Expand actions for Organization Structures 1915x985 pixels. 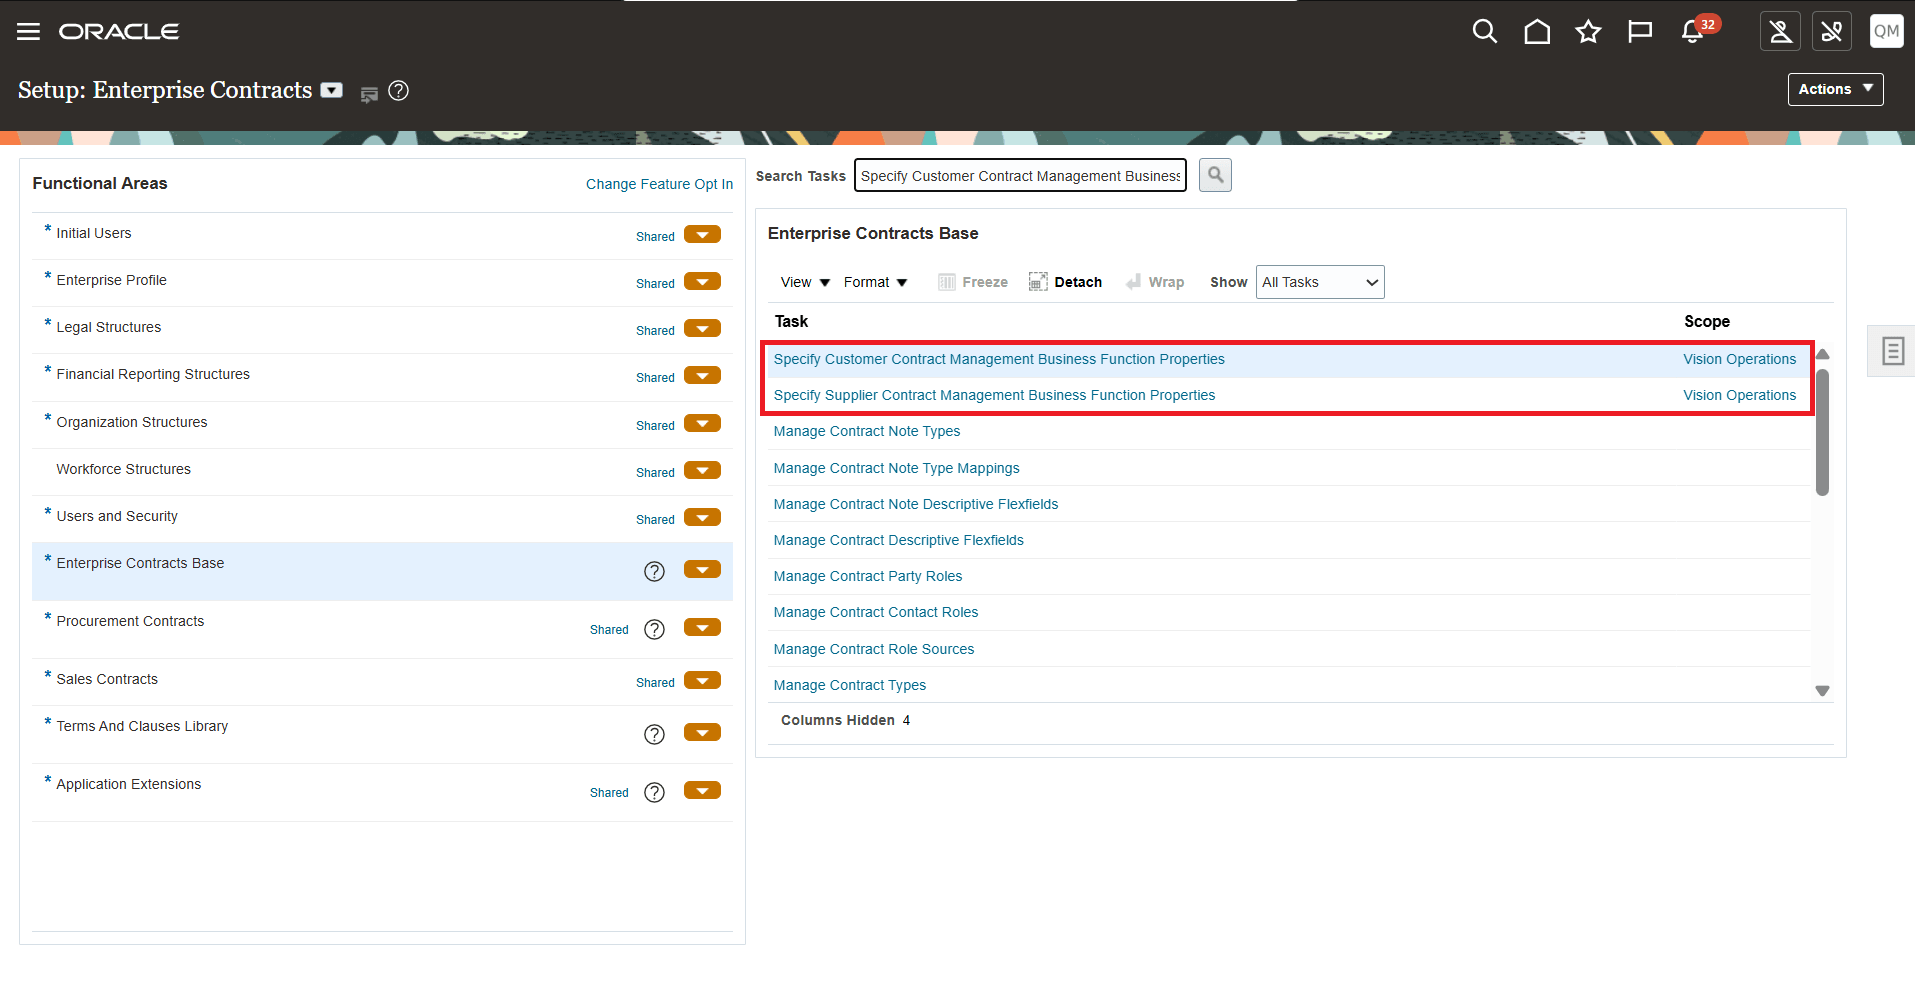pyautogui.click(x=702, y=424)
